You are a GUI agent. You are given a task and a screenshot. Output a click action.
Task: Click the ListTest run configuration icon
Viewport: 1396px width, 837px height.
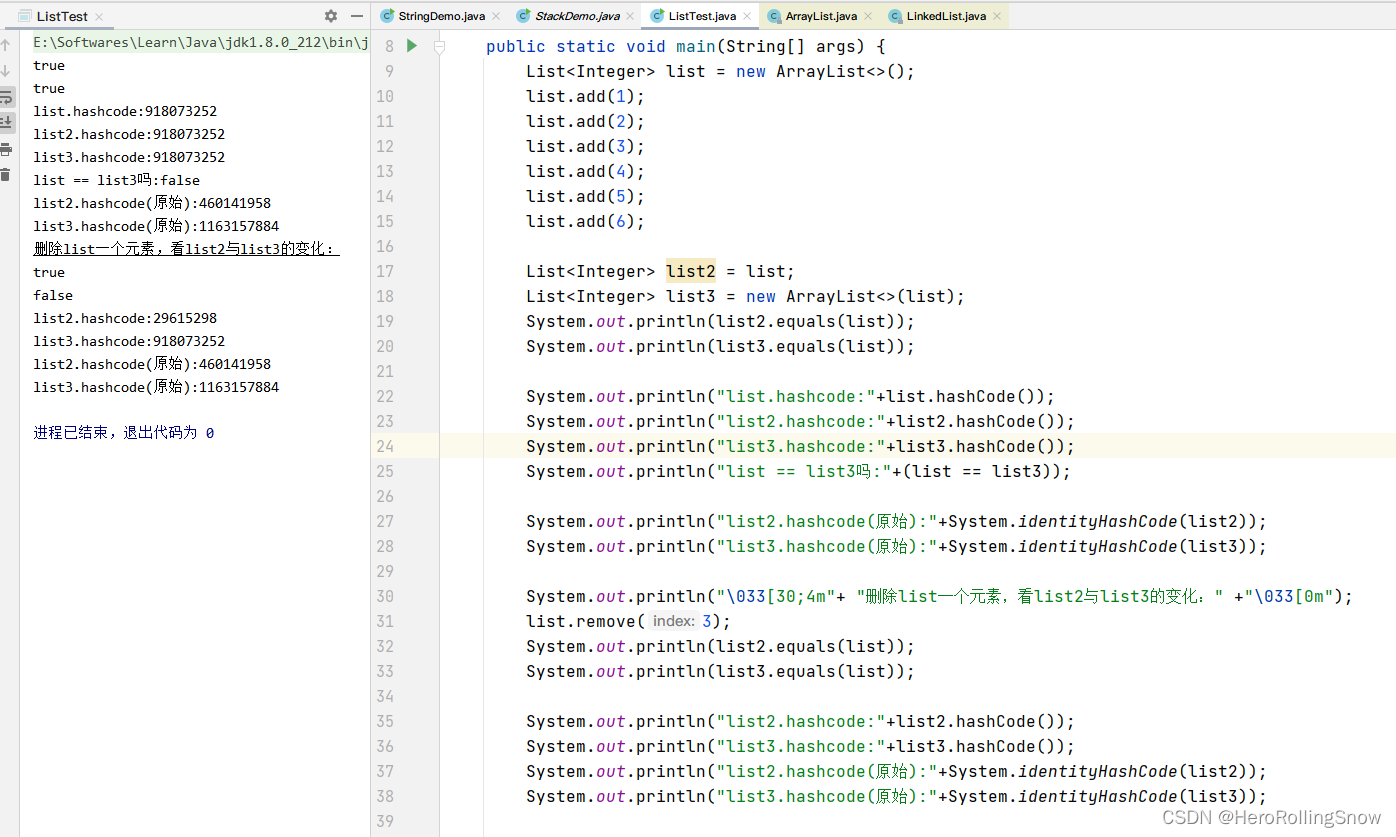point(25,17)
